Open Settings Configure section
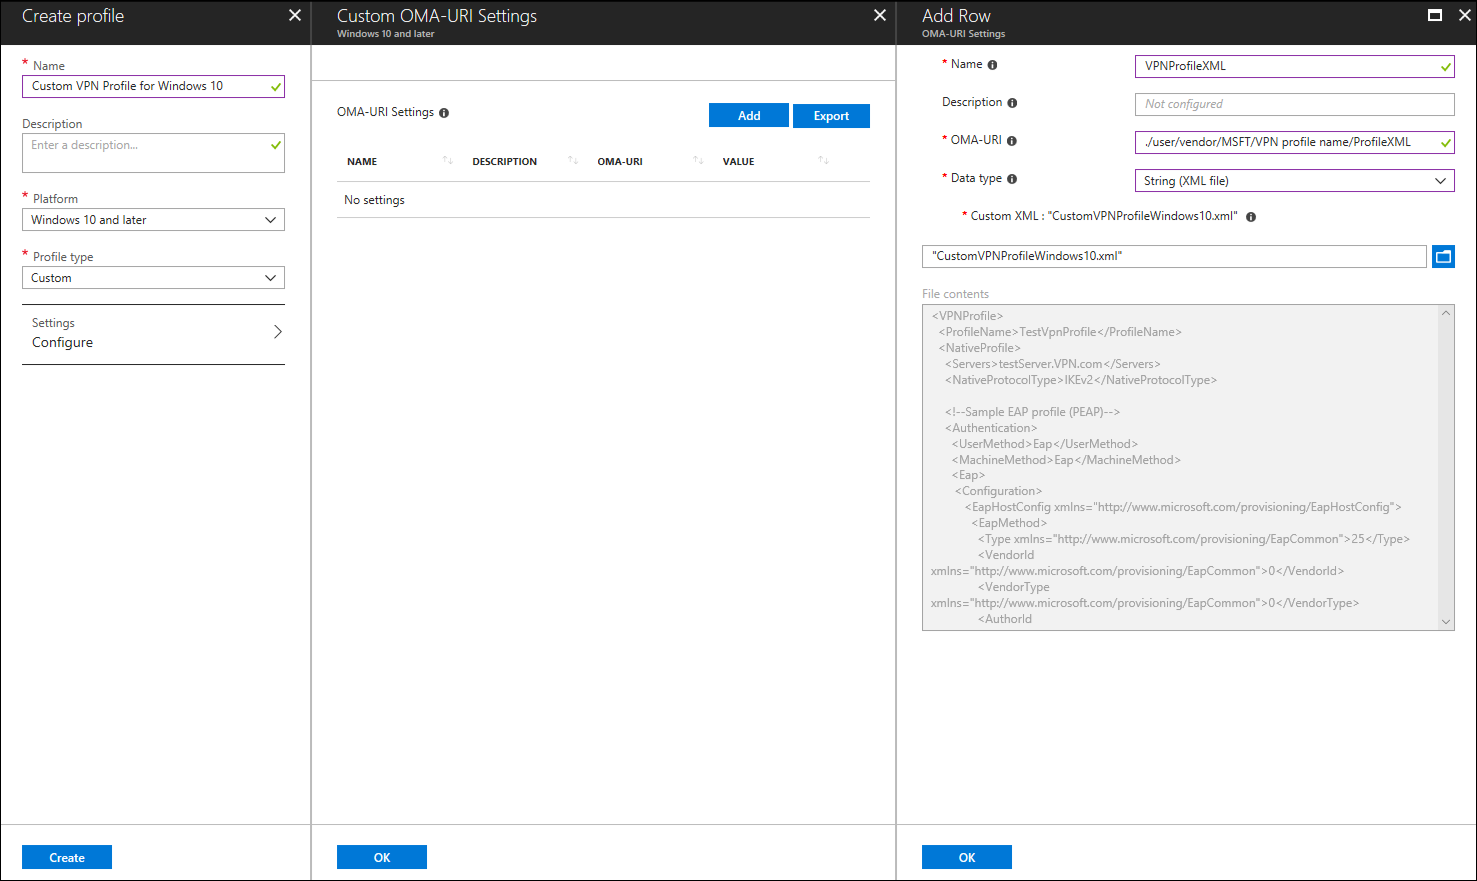This screenshot has height=881, width=1477. [153, 334]
